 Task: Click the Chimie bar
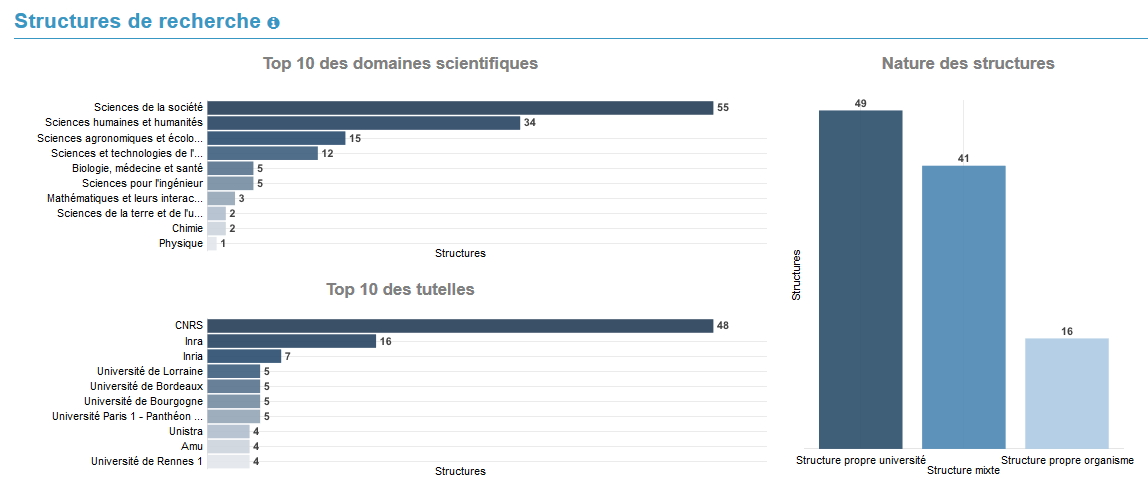click(216, 228)
